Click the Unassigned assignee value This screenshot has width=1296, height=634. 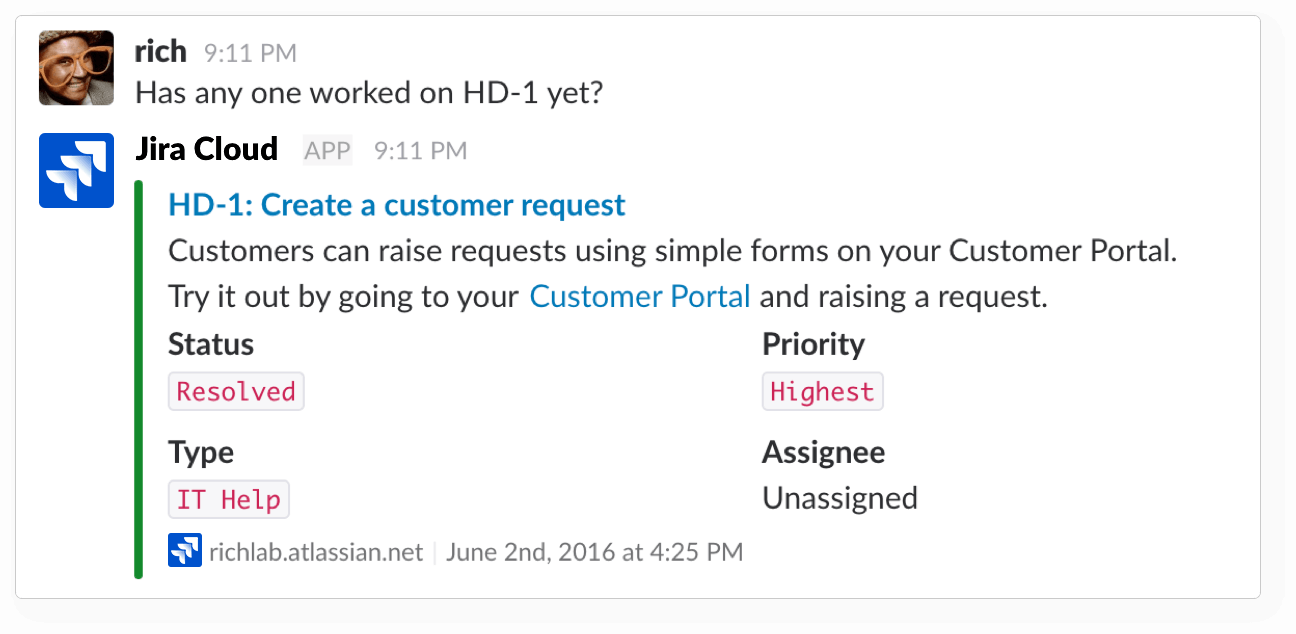point(840,498)
